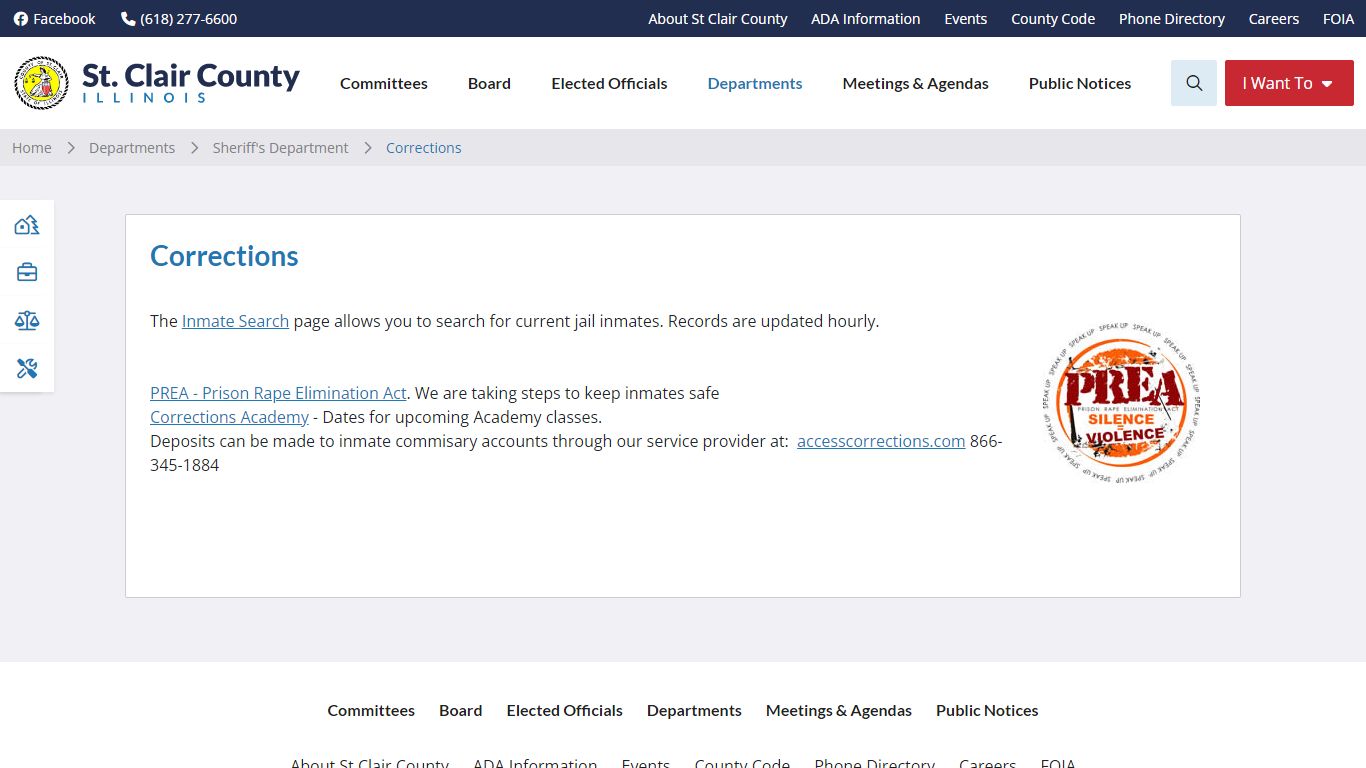The image size is (1366, 768).
Task: Go to Home breadcrumb
Action: (x=32, y=147)
